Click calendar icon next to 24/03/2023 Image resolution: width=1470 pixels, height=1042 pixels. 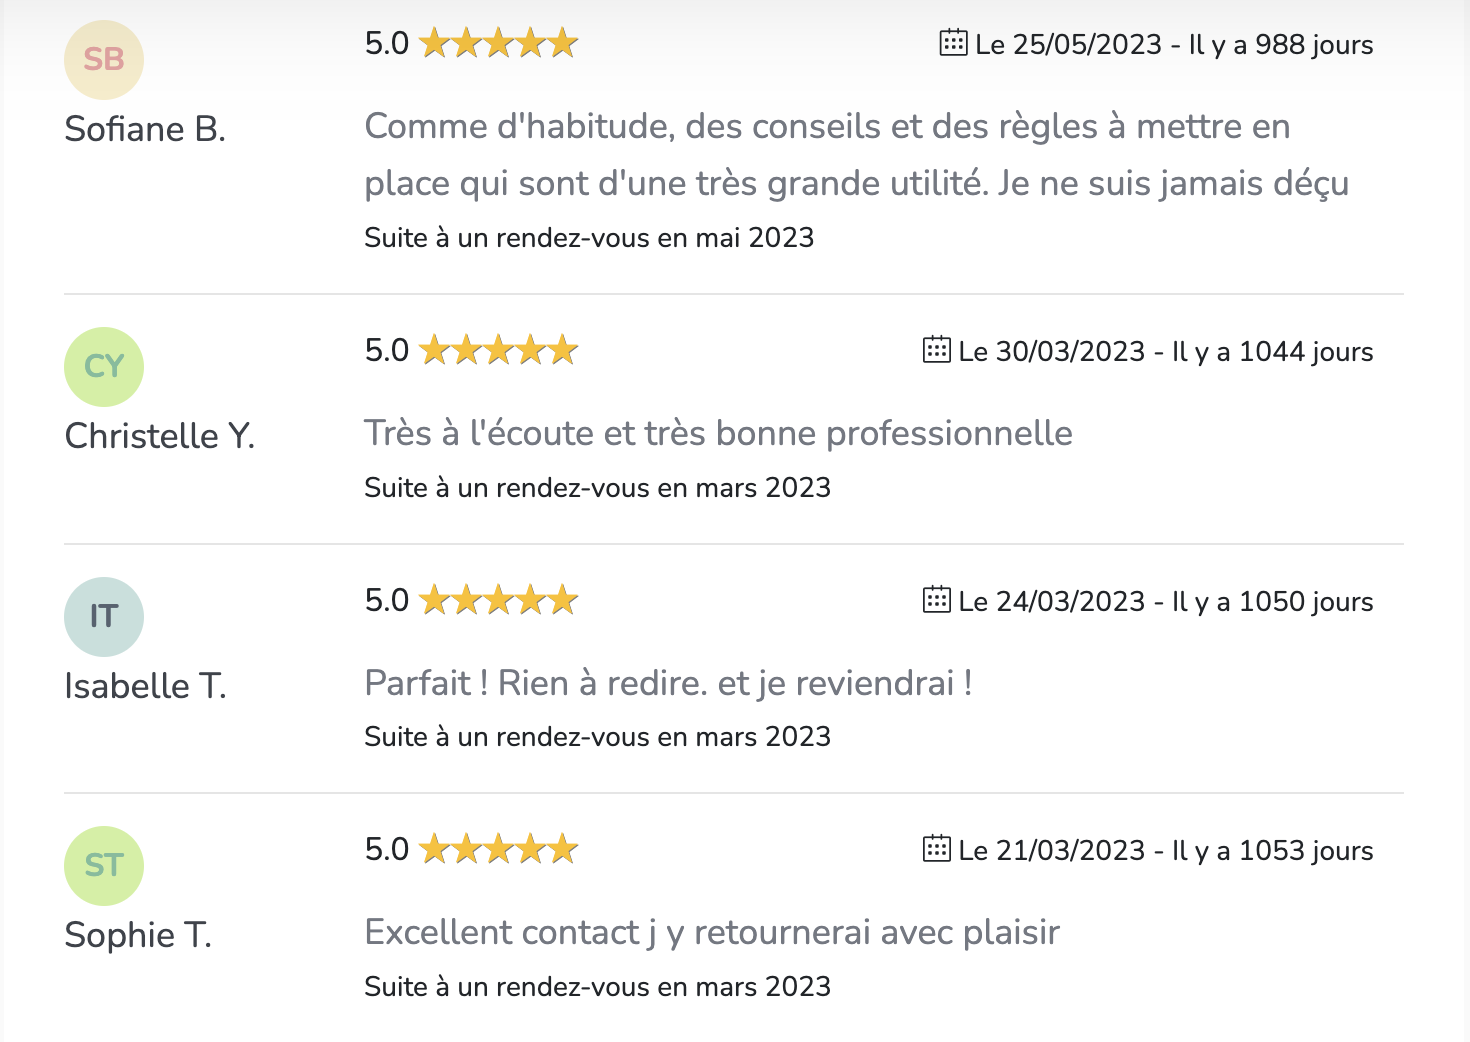tap(936, 600)
